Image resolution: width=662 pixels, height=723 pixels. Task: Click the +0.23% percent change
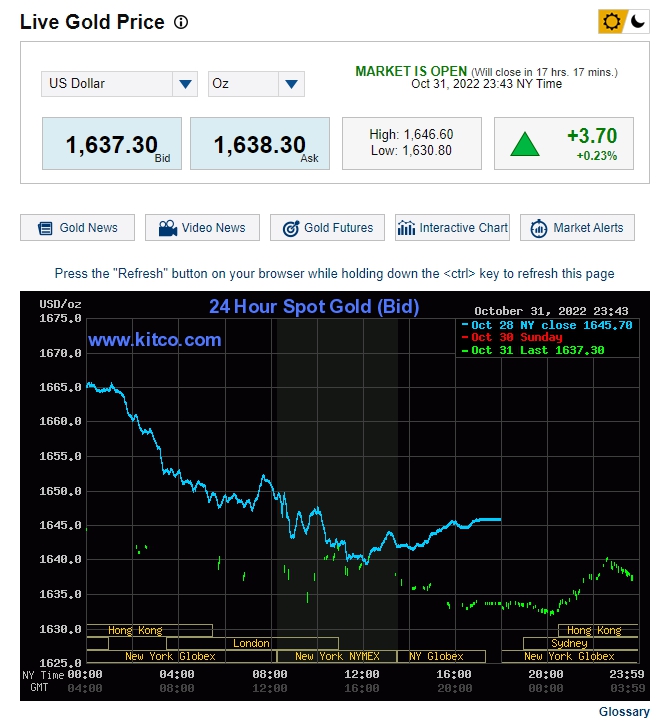[597, 156]
